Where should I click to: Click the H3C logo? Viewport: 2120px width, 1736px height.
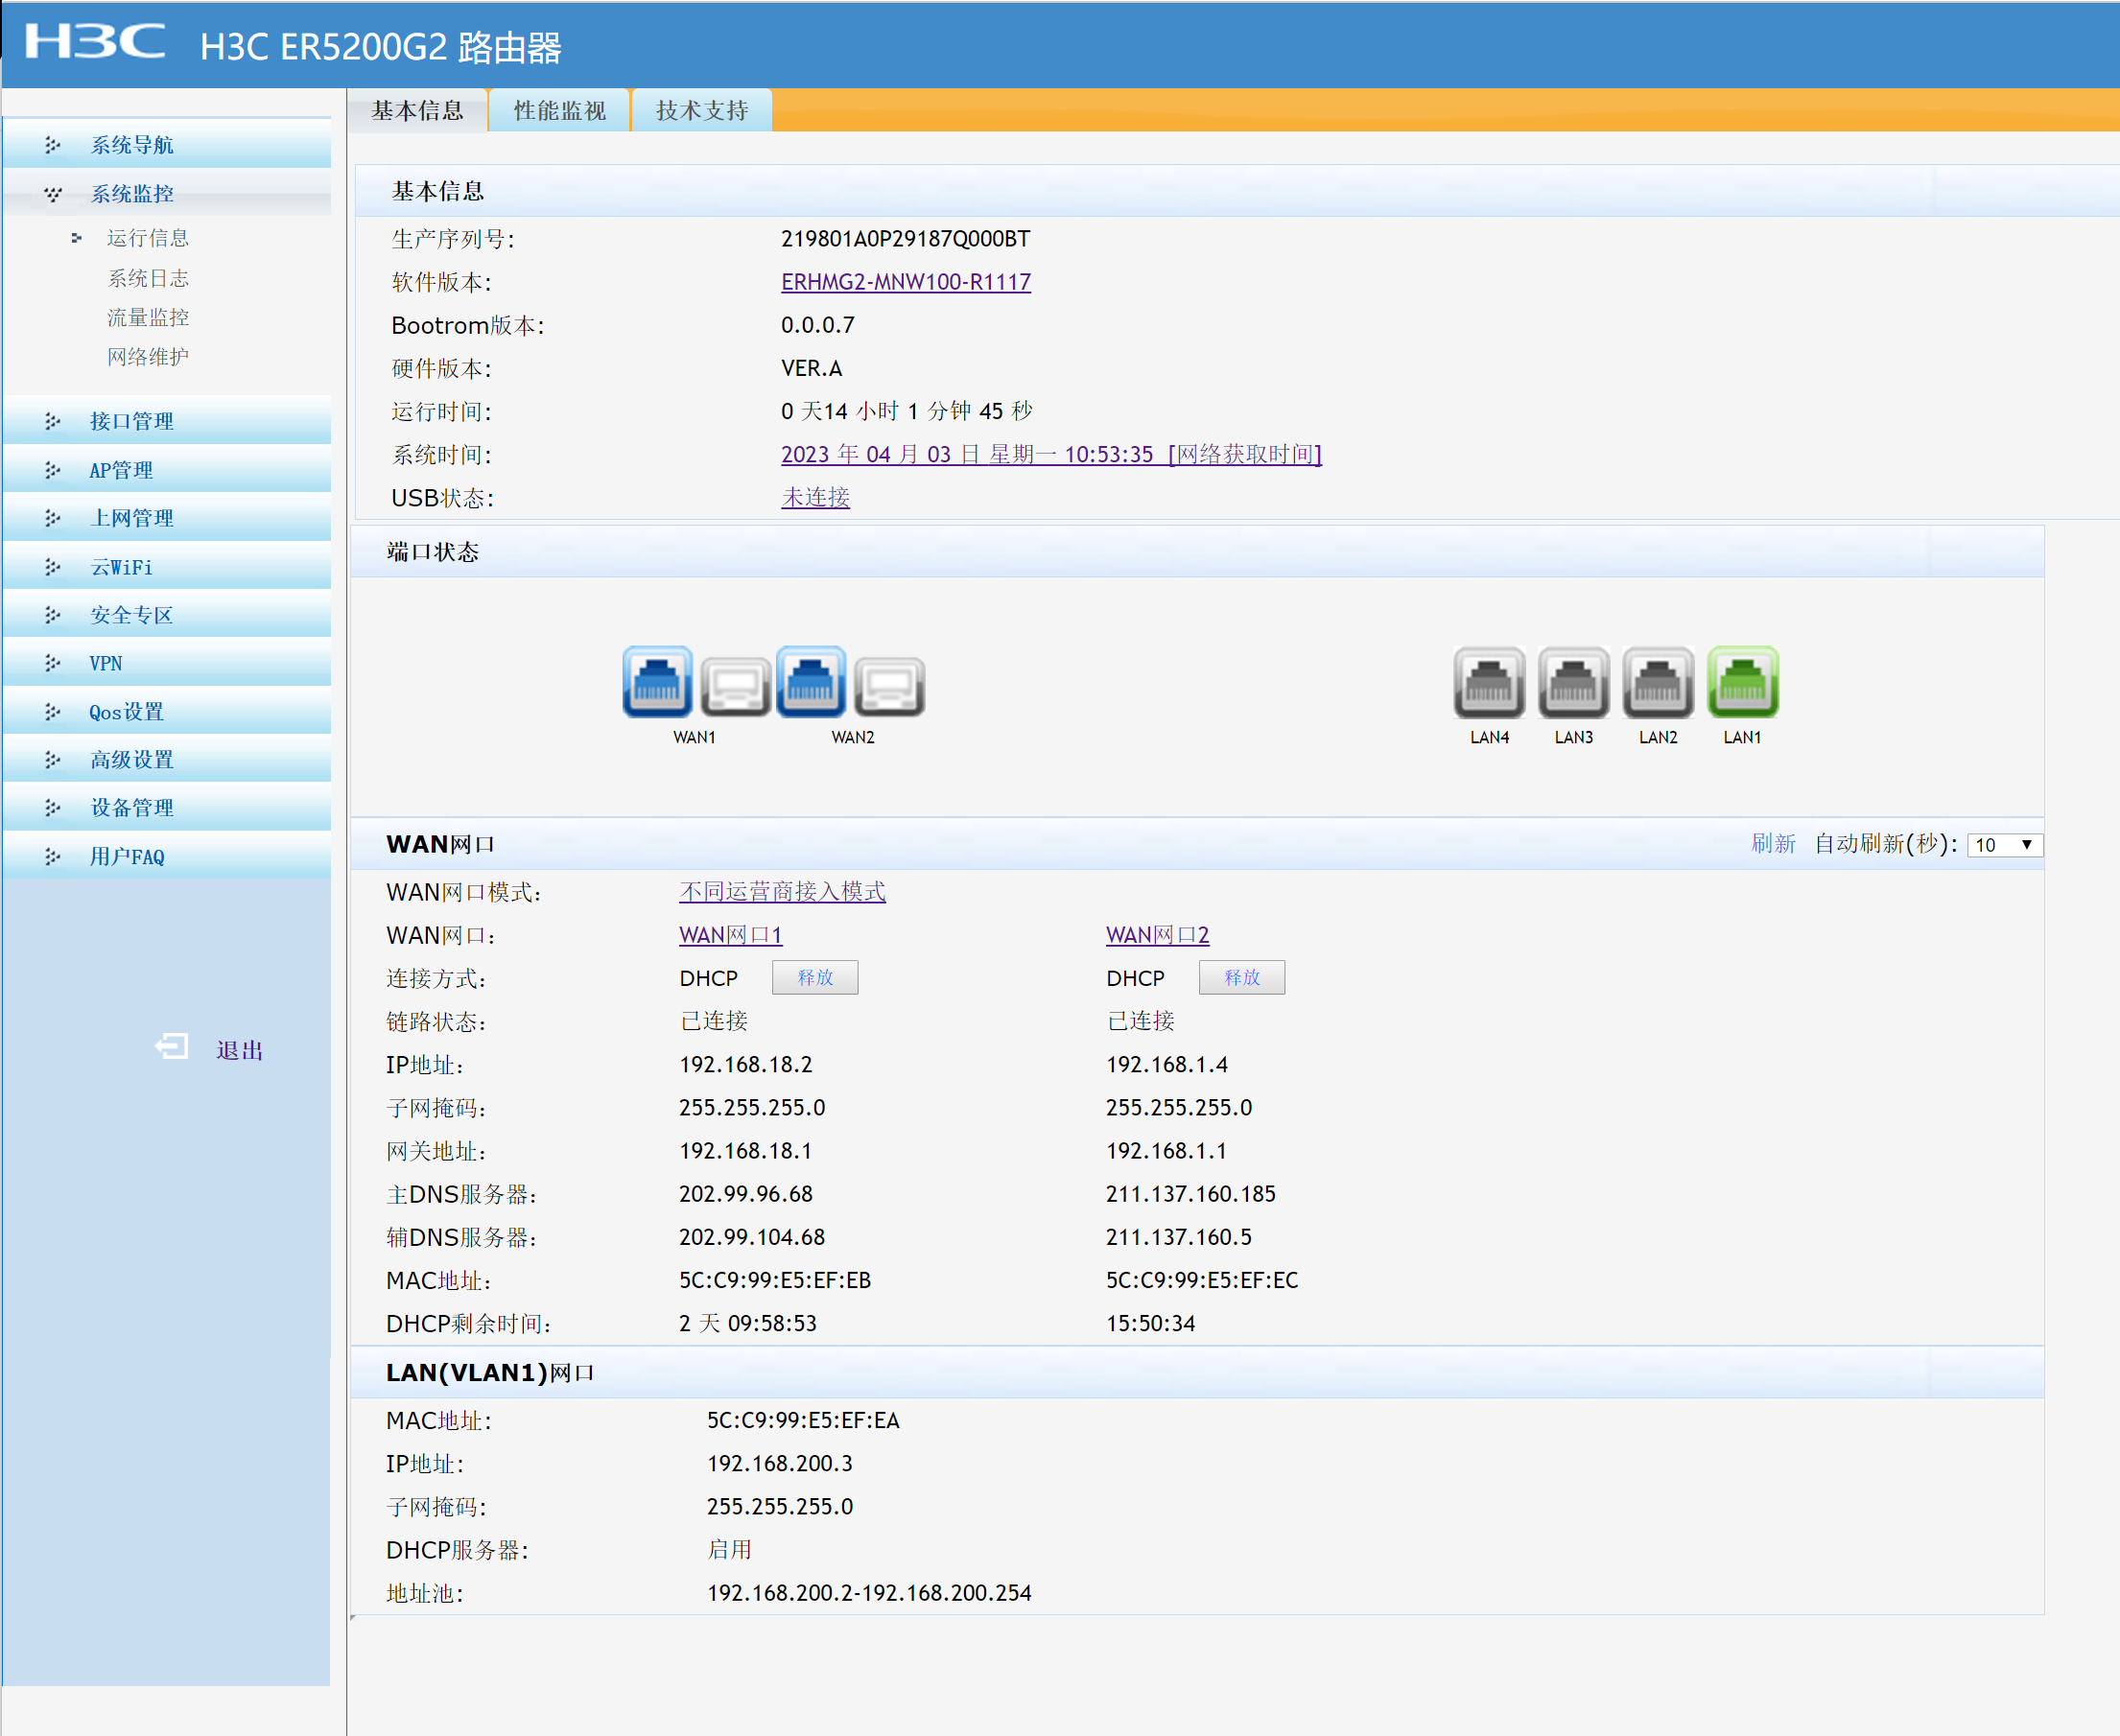pos(95,42)
